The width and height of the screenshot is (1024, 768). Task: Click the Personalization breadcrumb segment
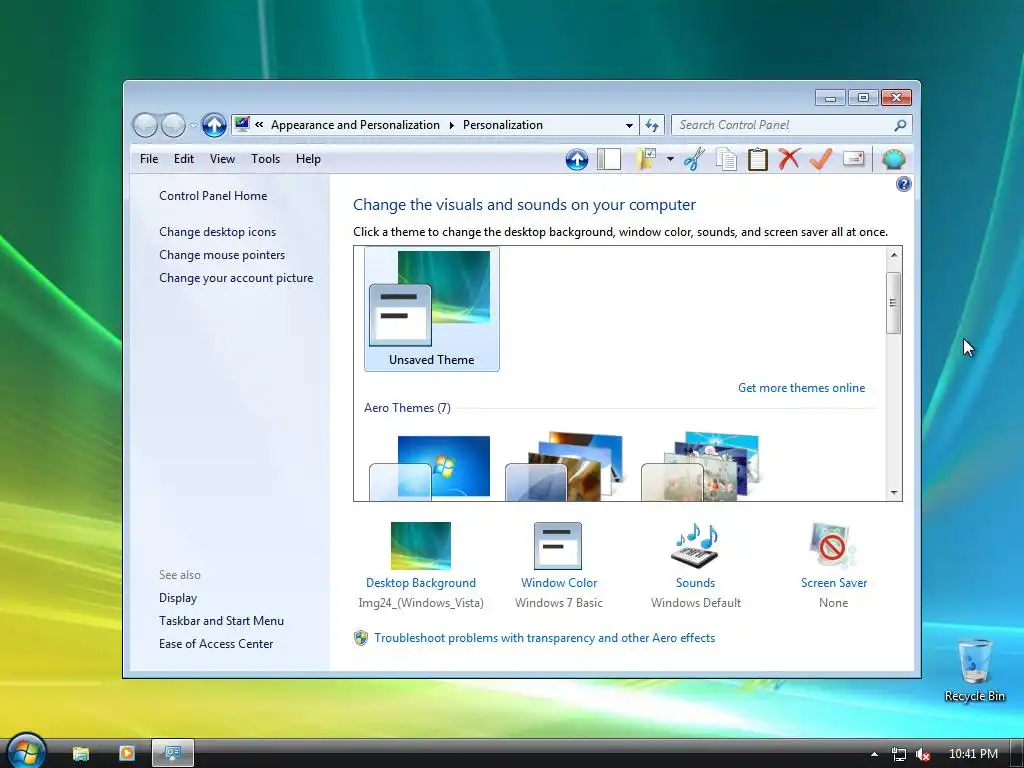pos(503,125)
